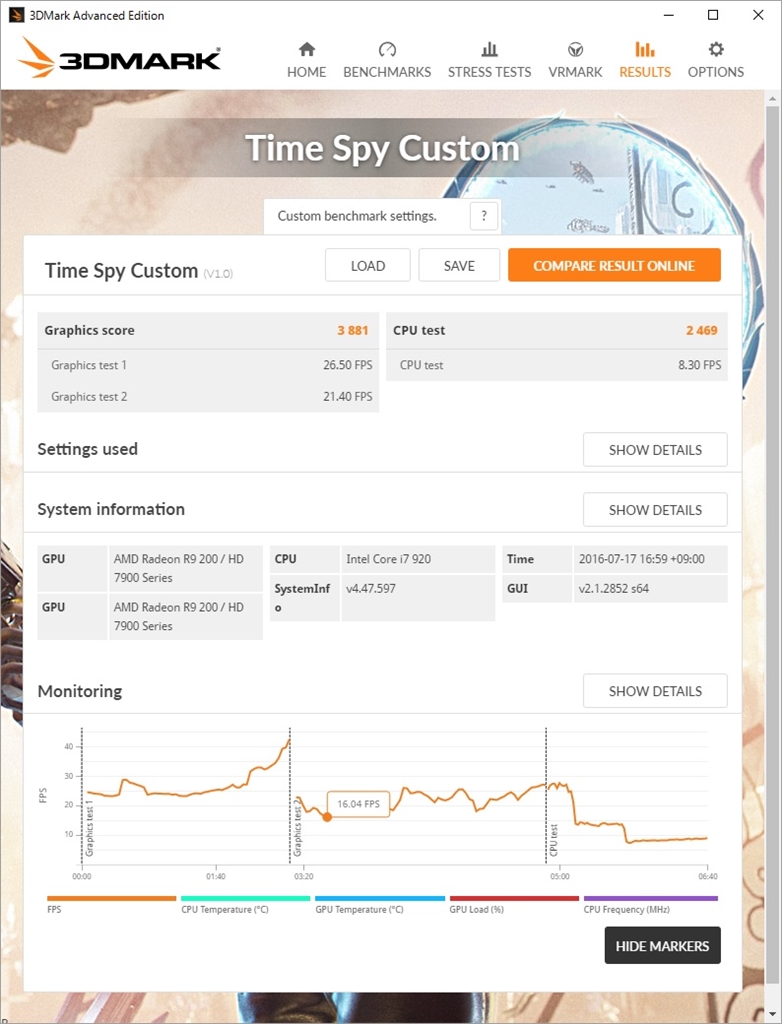Click Compare Result Online button
This screenshot has height=1024, width=782.
click(x=614, y=265)
